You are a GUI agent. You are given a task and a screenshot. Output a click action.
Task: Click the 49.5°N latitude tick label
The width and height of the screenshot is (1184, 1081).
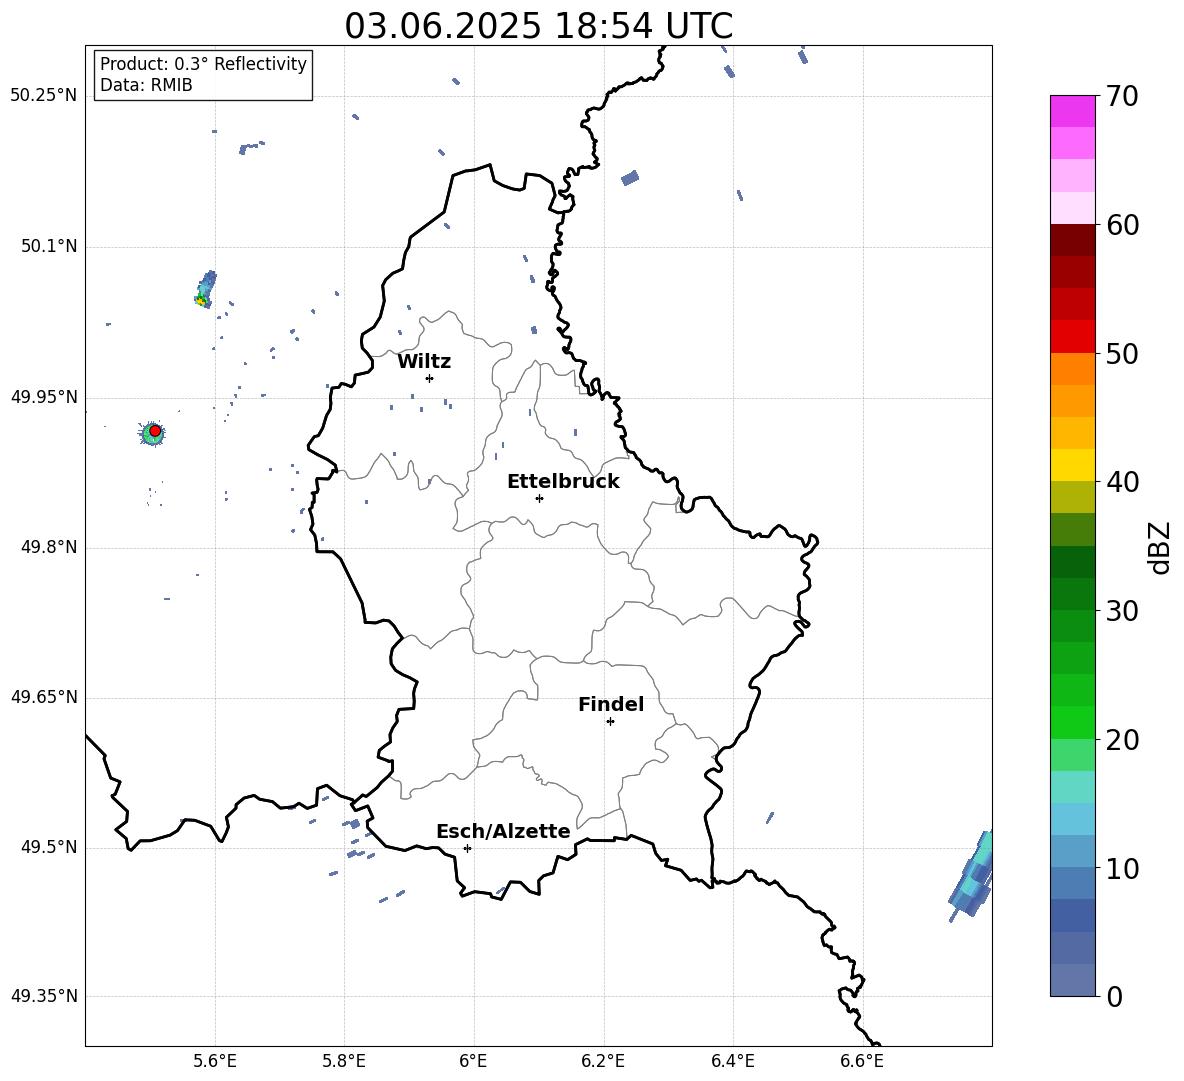coord(49,847)
